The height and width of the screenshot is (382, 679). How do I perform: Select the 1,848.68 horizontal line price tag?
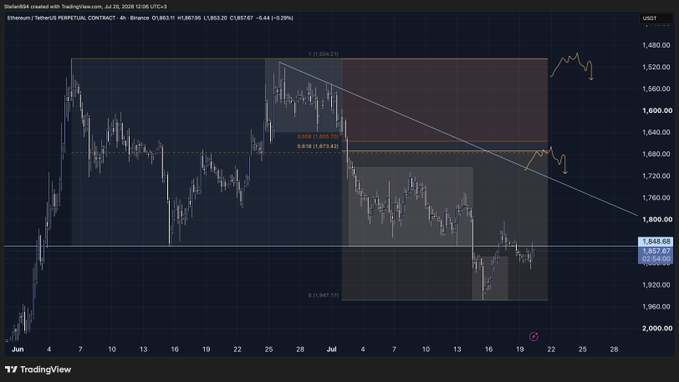[656, 241]
